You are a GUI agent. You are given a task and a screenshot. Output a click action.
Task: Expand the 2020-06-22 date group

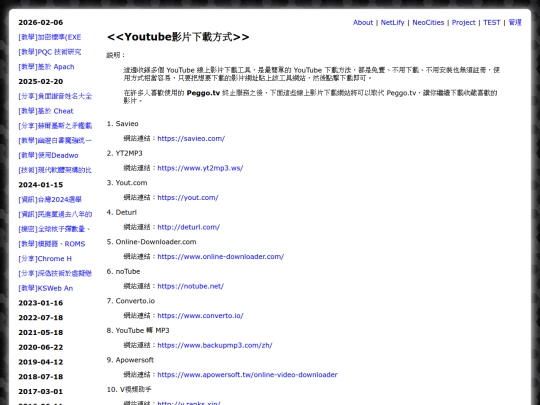point(41,347)
